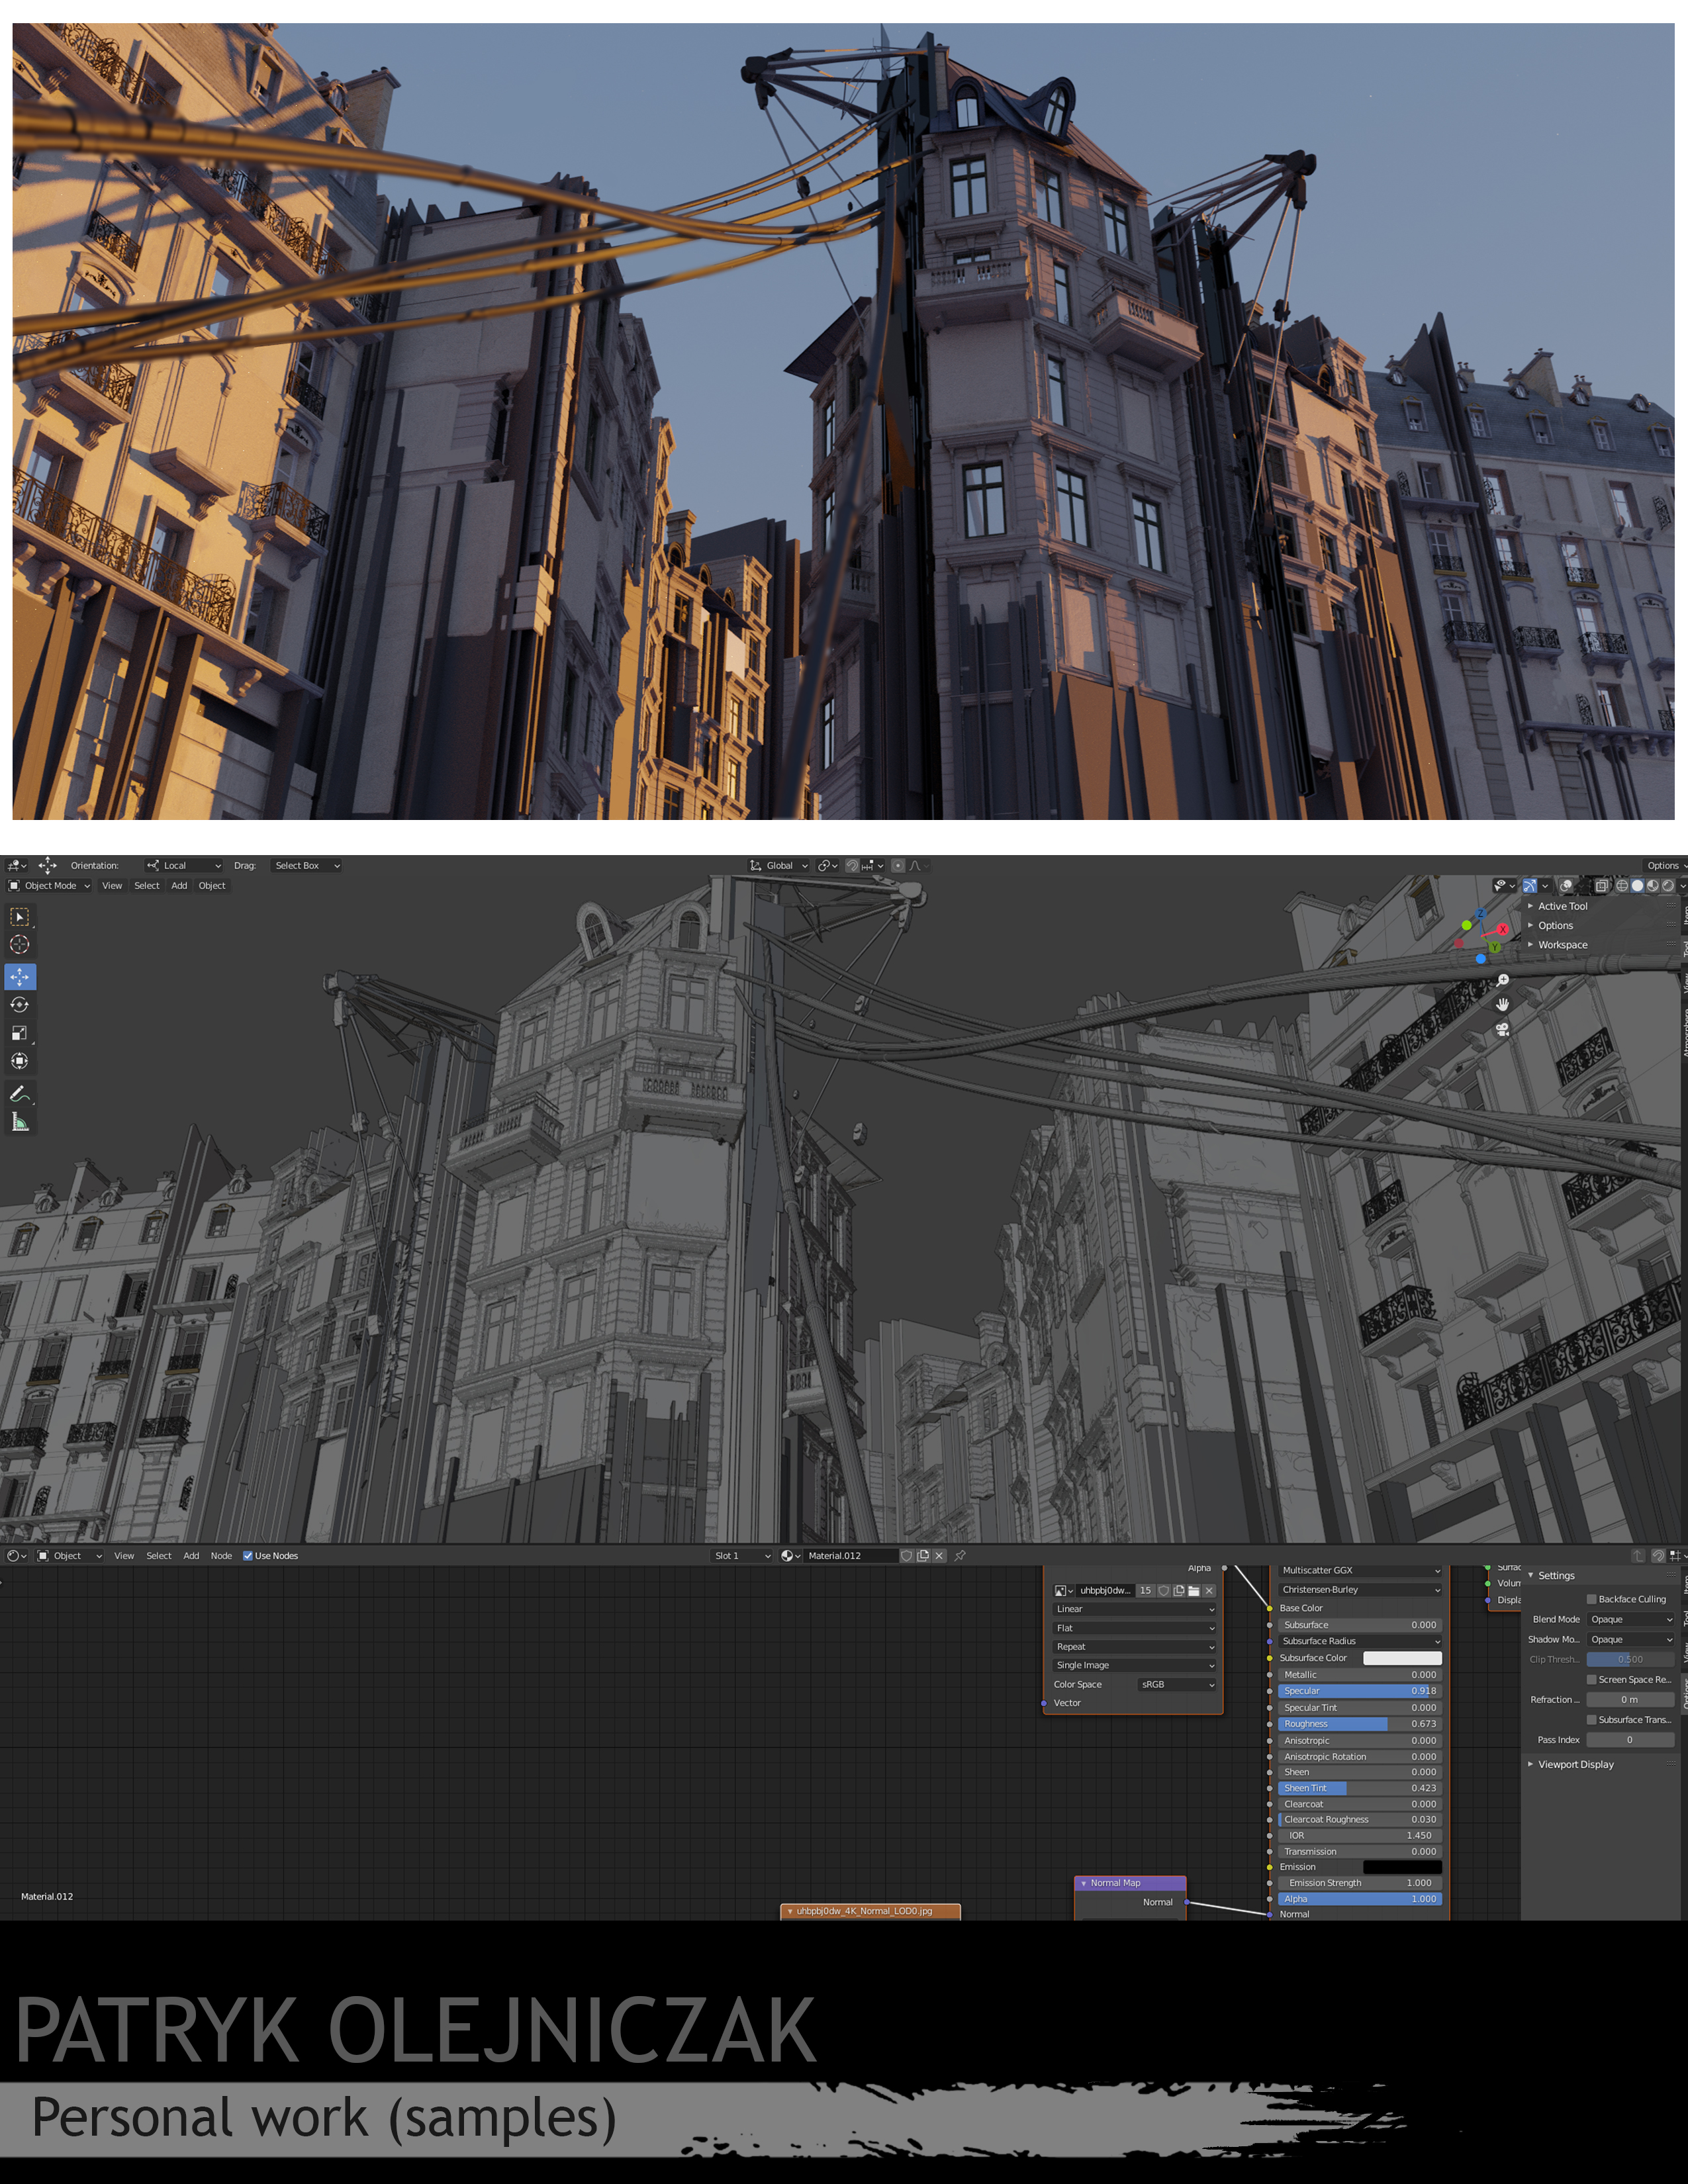Click the parent node tree arrow icon
Image resolution: width=1688 pixels, height=2184 pixels.
(x=1638, y=1556)
